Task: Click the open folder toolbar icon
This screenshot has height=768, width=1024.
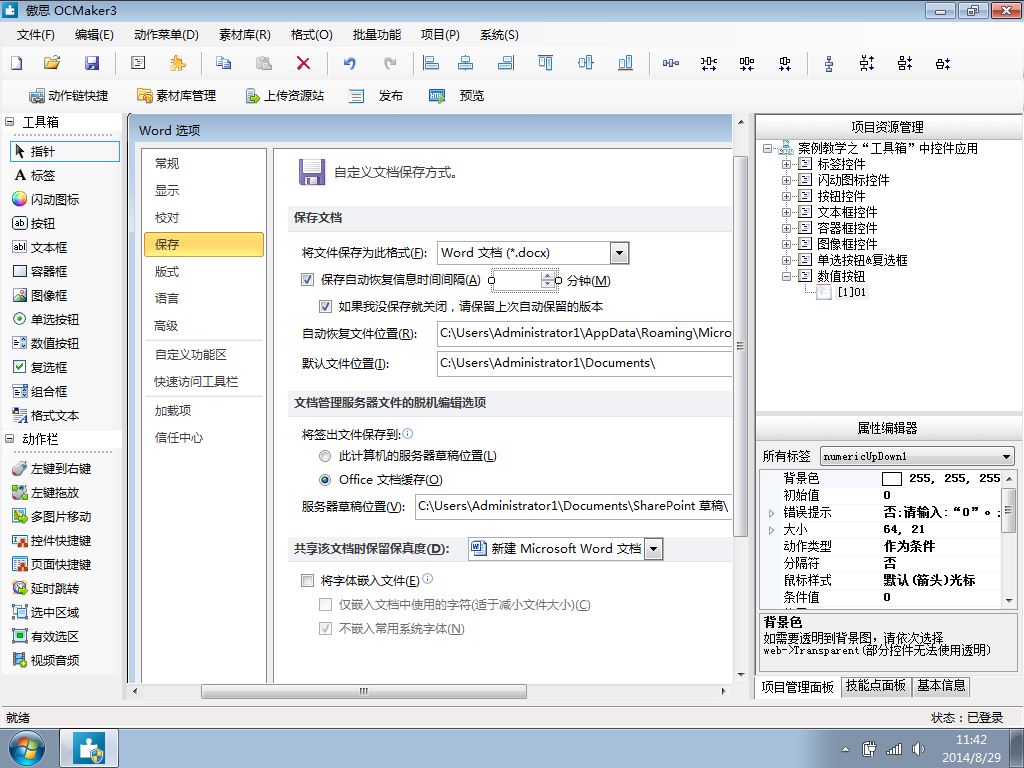Action: (x=52, y=63)
